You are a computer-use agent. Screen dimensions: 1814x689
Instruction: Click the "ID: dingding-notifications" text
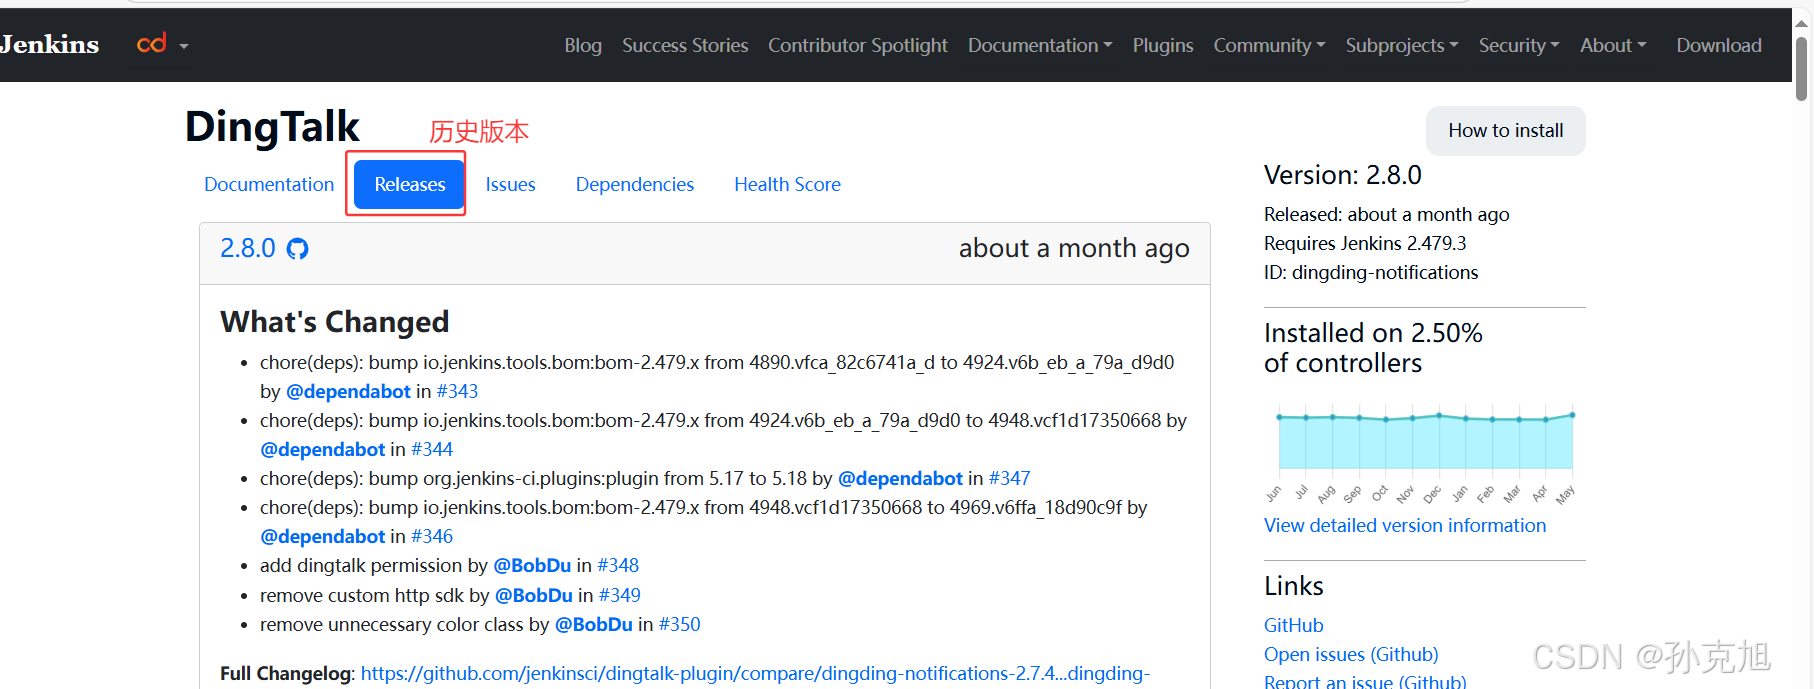tap(1371, 272)
